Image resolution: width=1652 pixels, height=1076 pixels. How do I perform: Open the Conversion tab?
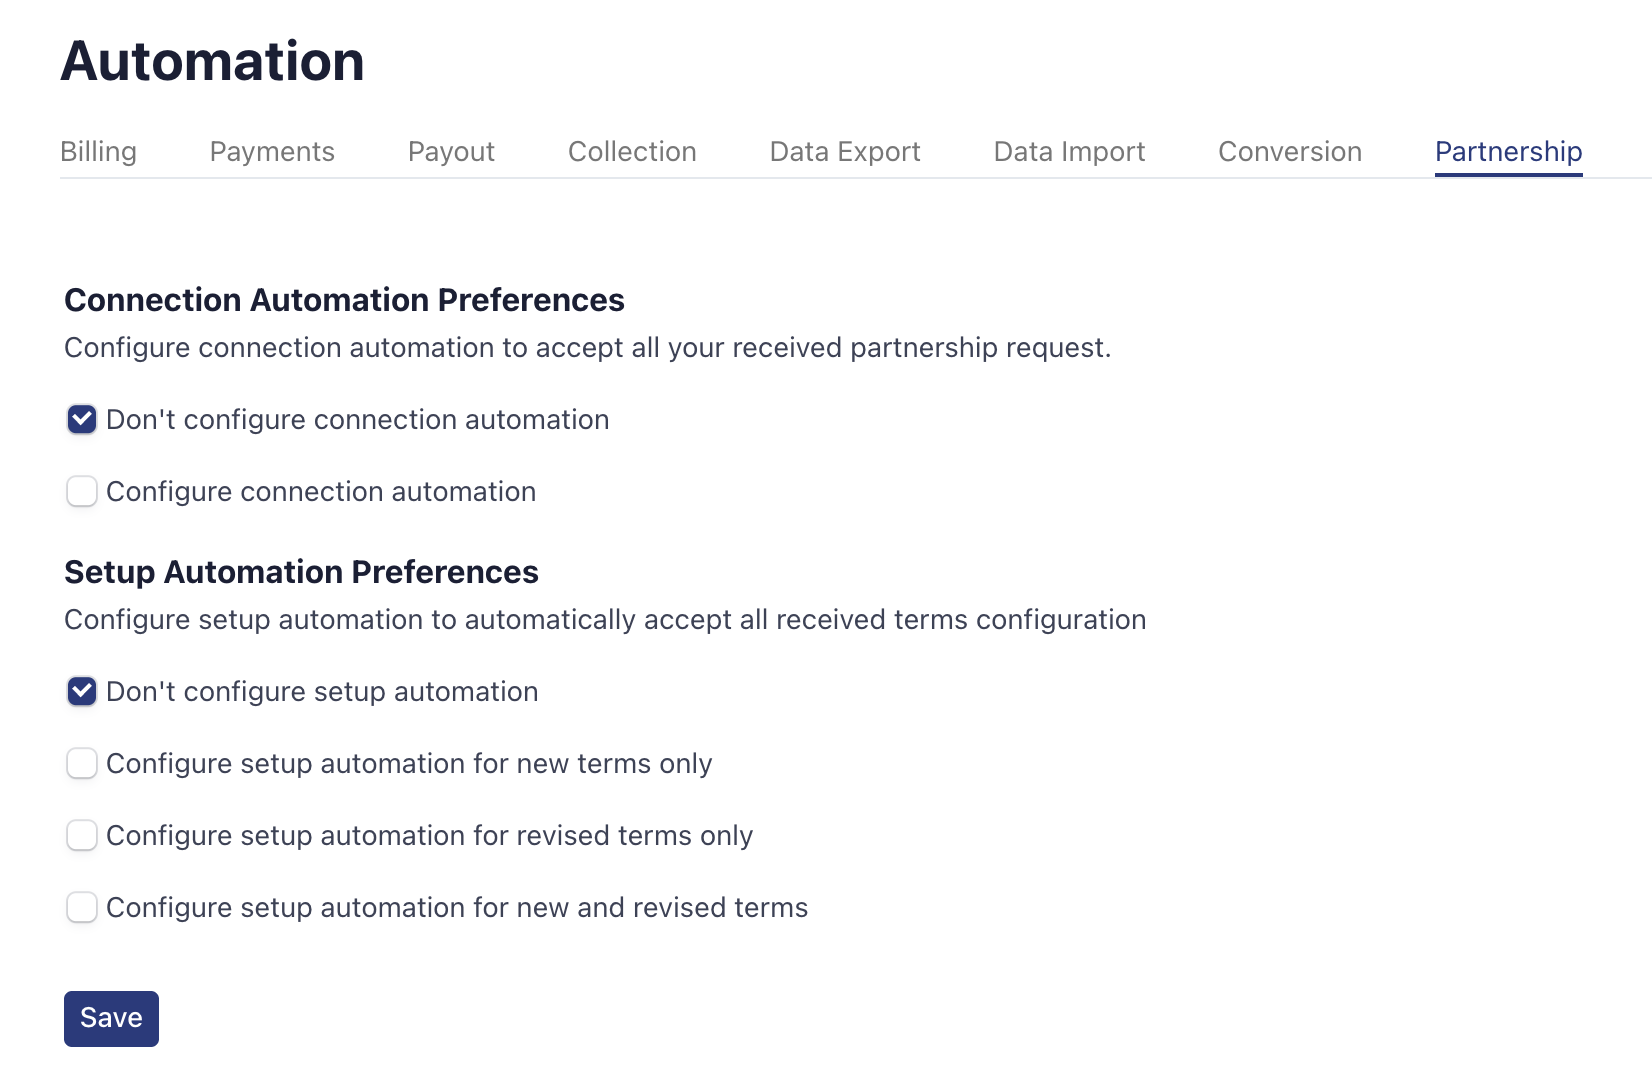1289,152
